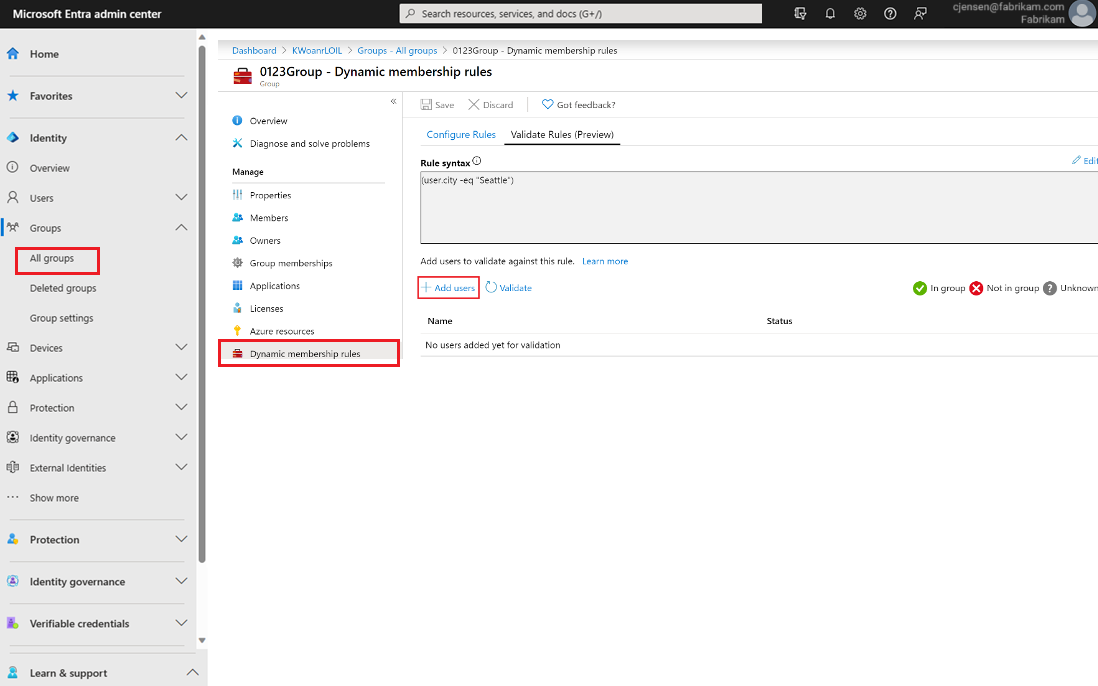Open Overview under Identity in sidebar

click(x=50, y=168)
